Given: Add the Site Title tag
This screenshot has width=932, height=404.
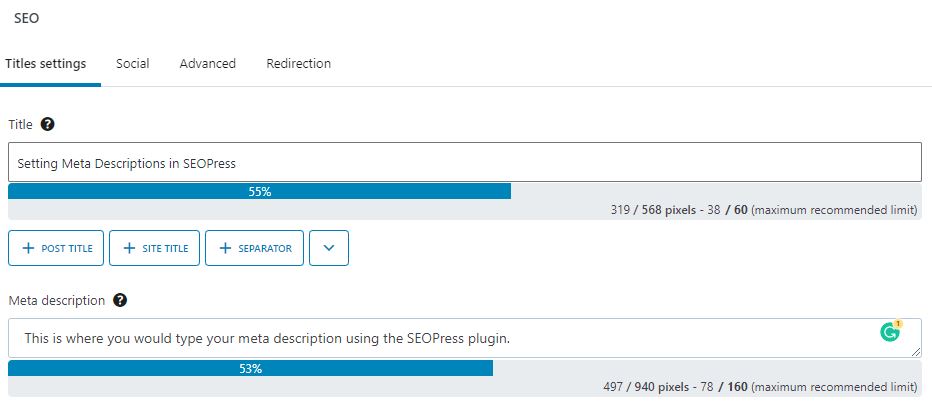Looking at the screenshot, I should [155, 248].
